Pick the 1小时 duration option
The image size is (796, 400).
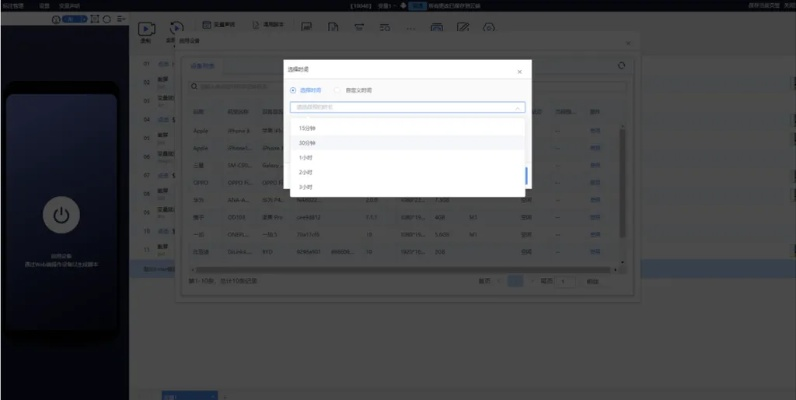click(x=305, y=157)
